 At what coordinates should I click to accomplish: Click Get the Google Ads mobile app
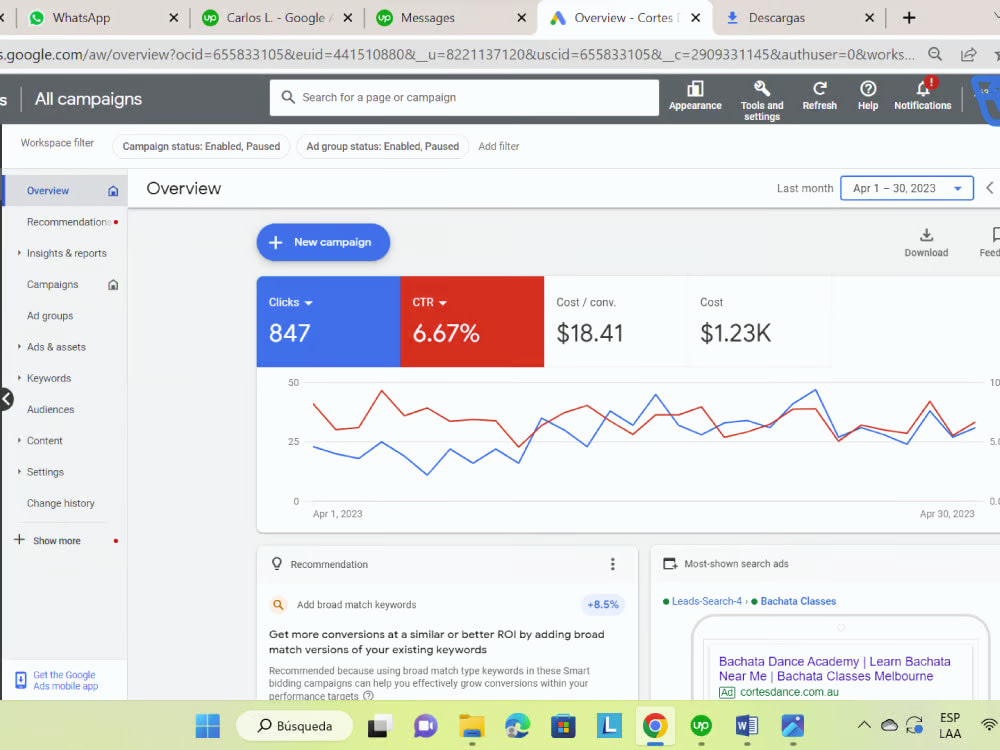click(65, 680)
